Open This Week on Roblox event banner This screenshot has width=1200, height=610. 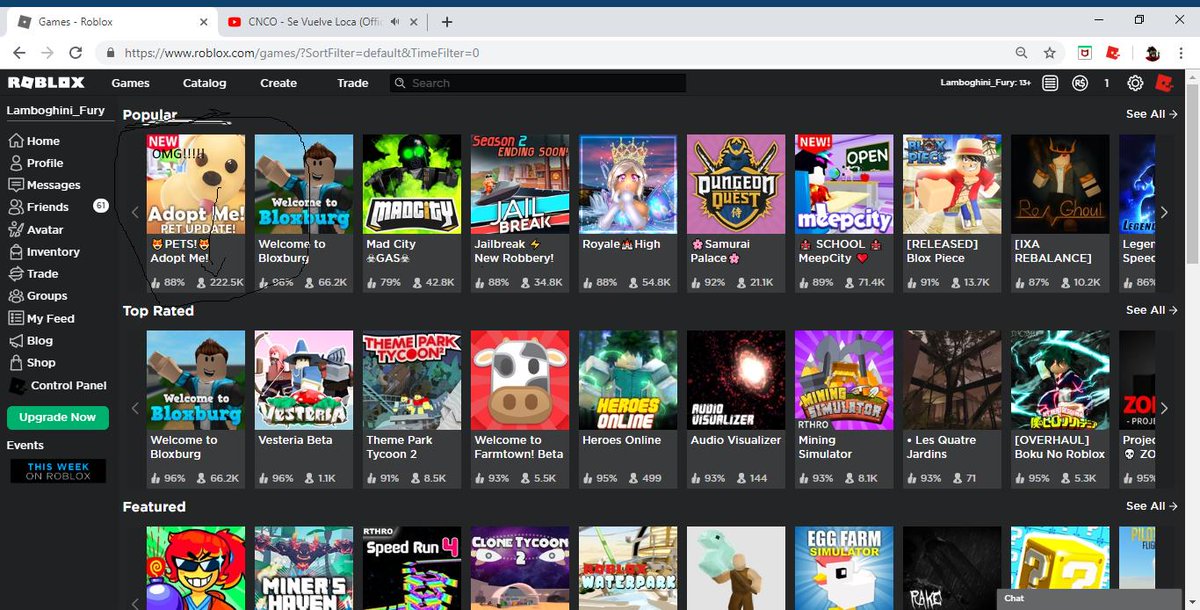tap(58, 471)
